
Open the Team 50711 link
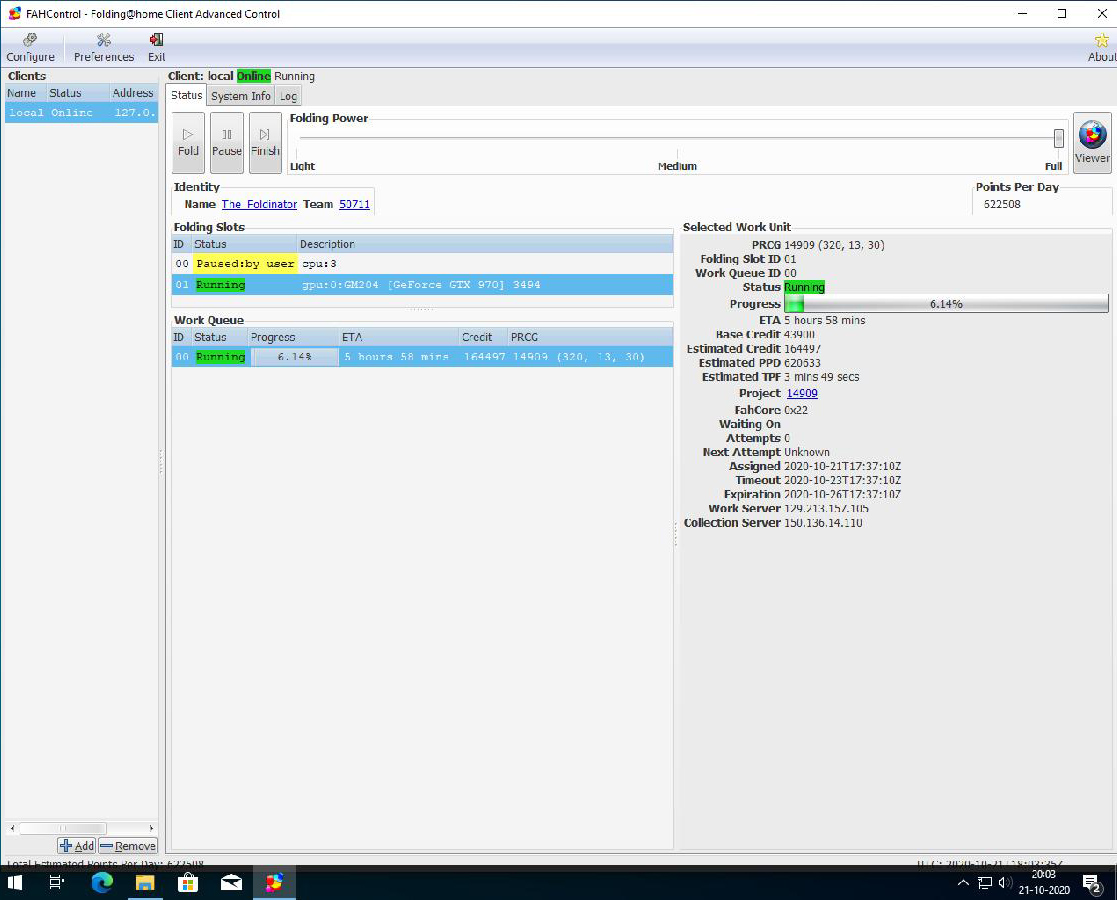click(354, 205)
